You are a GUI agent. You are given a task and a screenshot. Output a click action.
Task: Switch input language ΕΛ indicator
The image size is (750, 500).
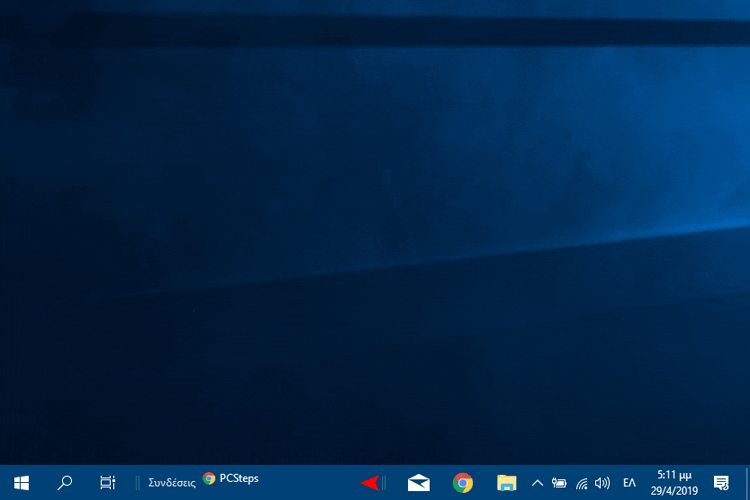coord(629,483)
